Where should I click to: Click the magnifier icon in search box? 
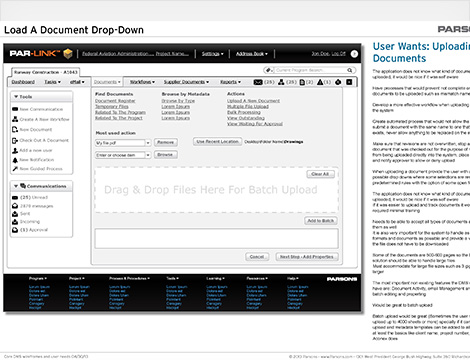click(x=350, y=70)
